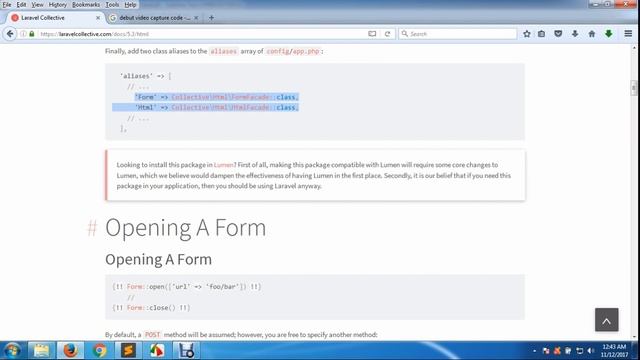This screenshot has height=360, width=640.
Task: Click the POST inline code word
Action: pyautogui.click(x=152, y=335)
